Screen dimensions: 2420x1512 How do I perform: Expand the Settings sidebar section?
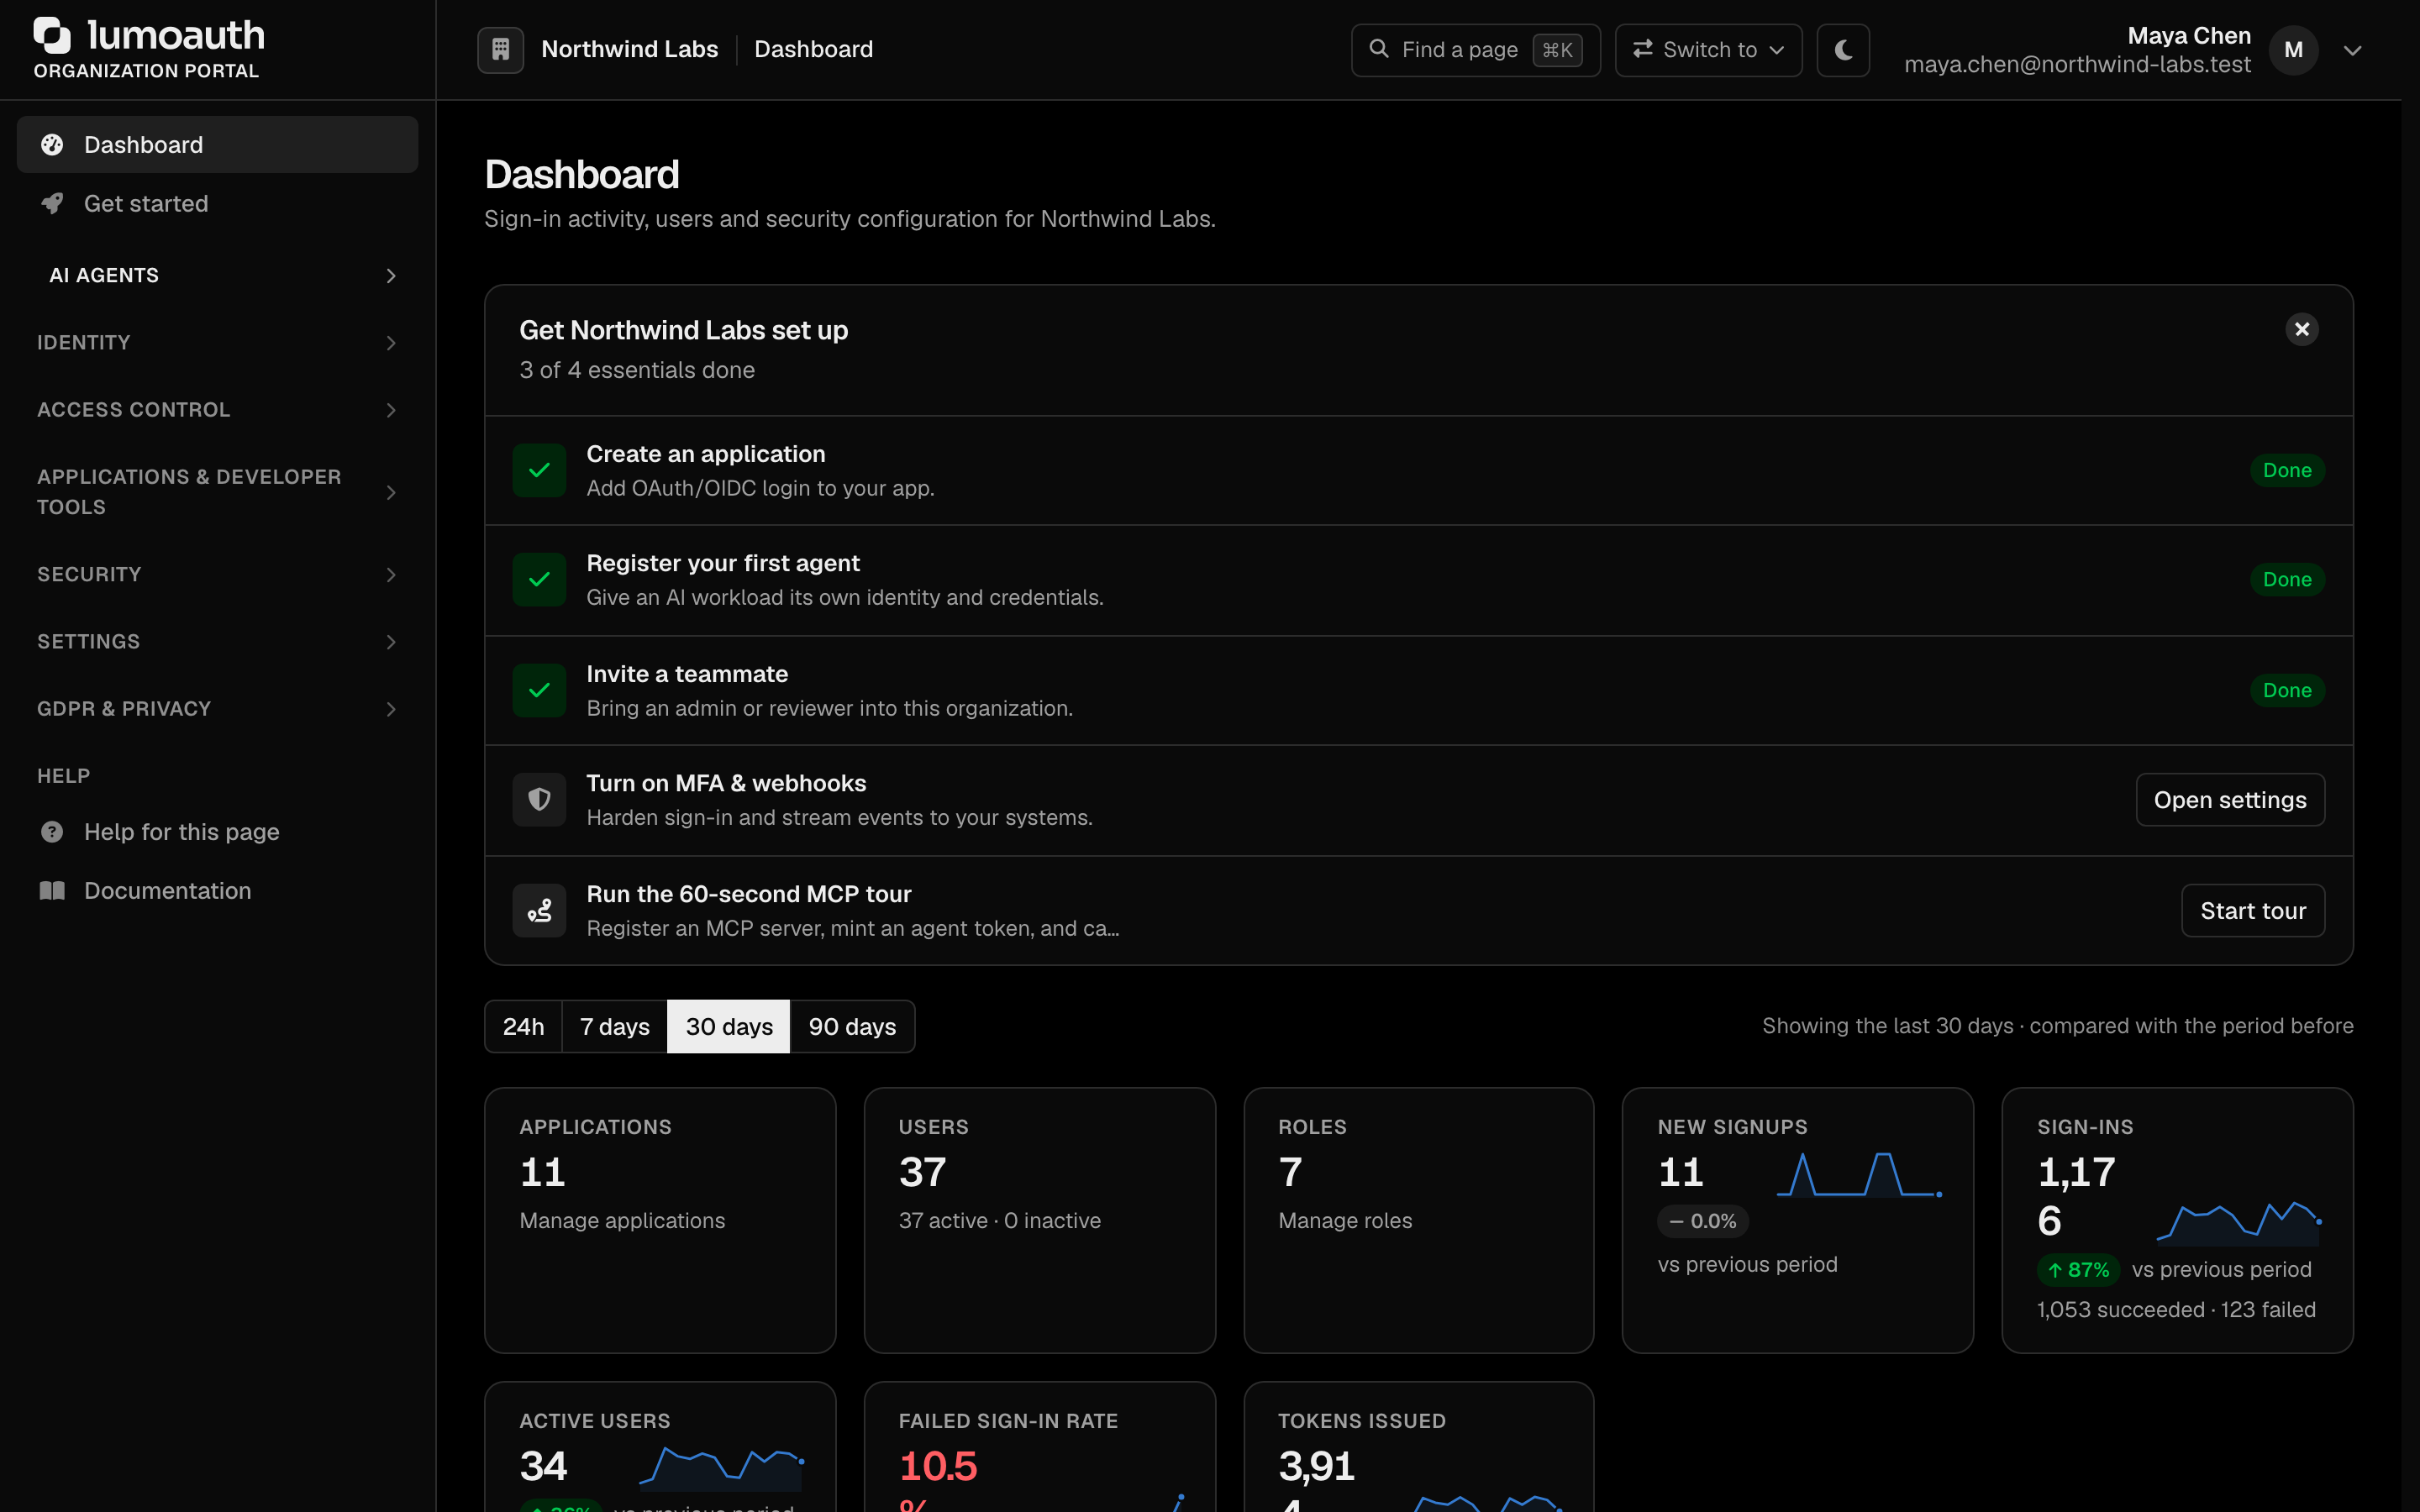click(218, 641)
